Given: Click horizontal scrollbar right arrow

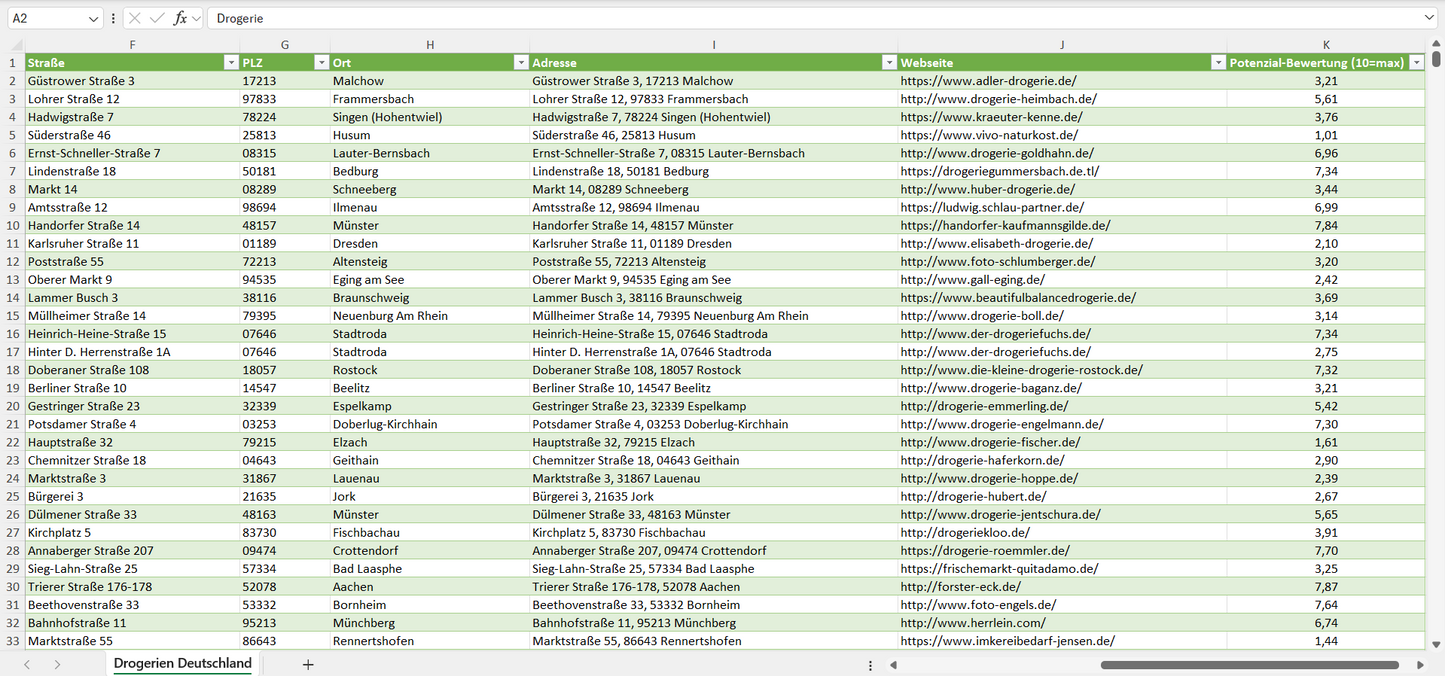Looking at the screenshot, I should point(1420,664).
